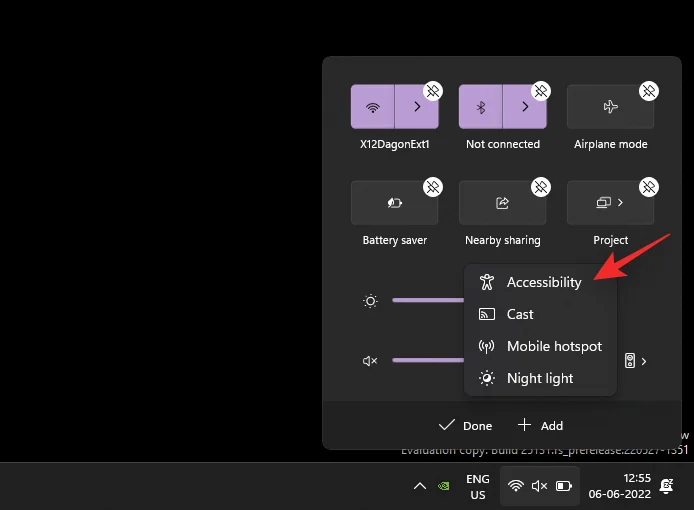Unpin the Airplane mode tile
Viewport: 694px width, 510px height.
point(649,91)
